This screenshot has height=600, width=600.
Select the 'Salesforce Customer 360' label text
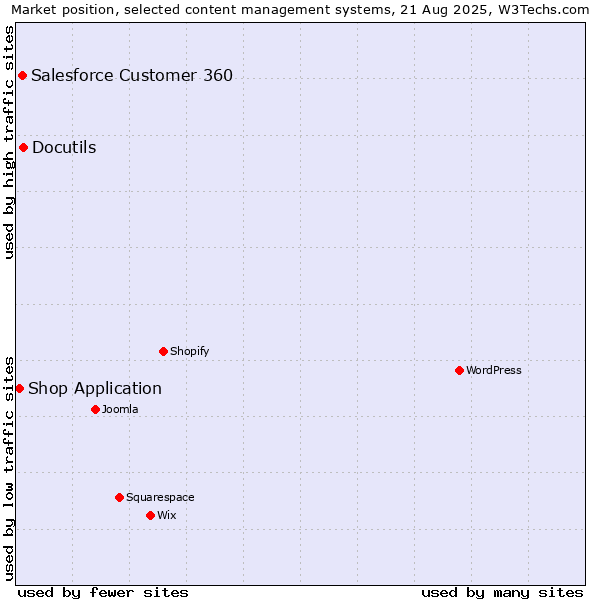point(132,75)
